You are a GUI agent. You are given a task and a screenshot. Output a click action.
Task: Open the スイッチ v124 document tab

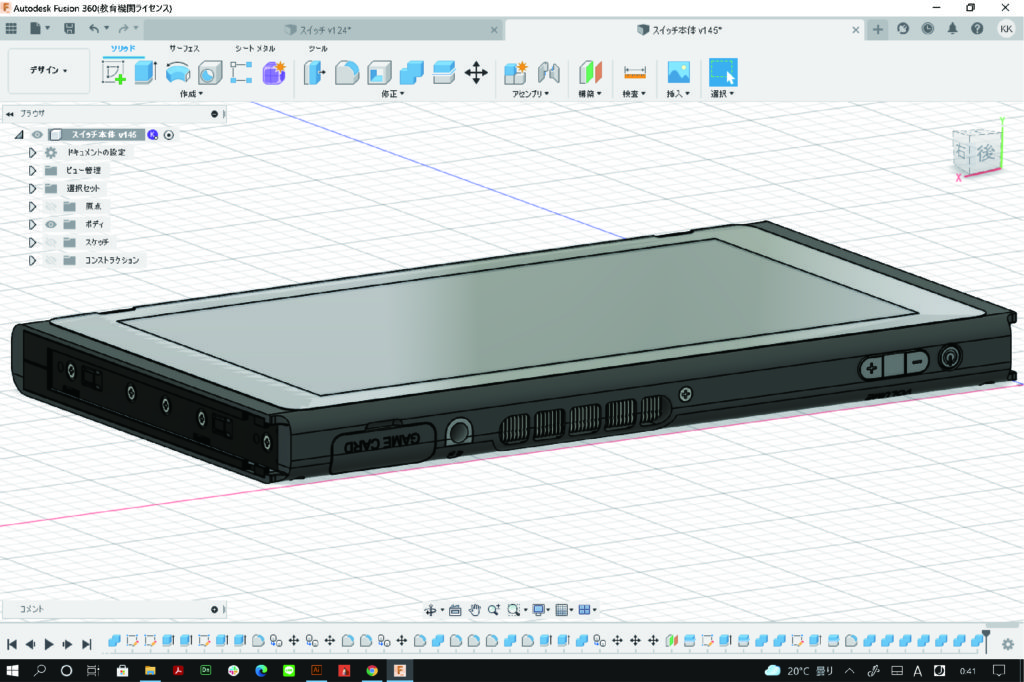point(324,30)
